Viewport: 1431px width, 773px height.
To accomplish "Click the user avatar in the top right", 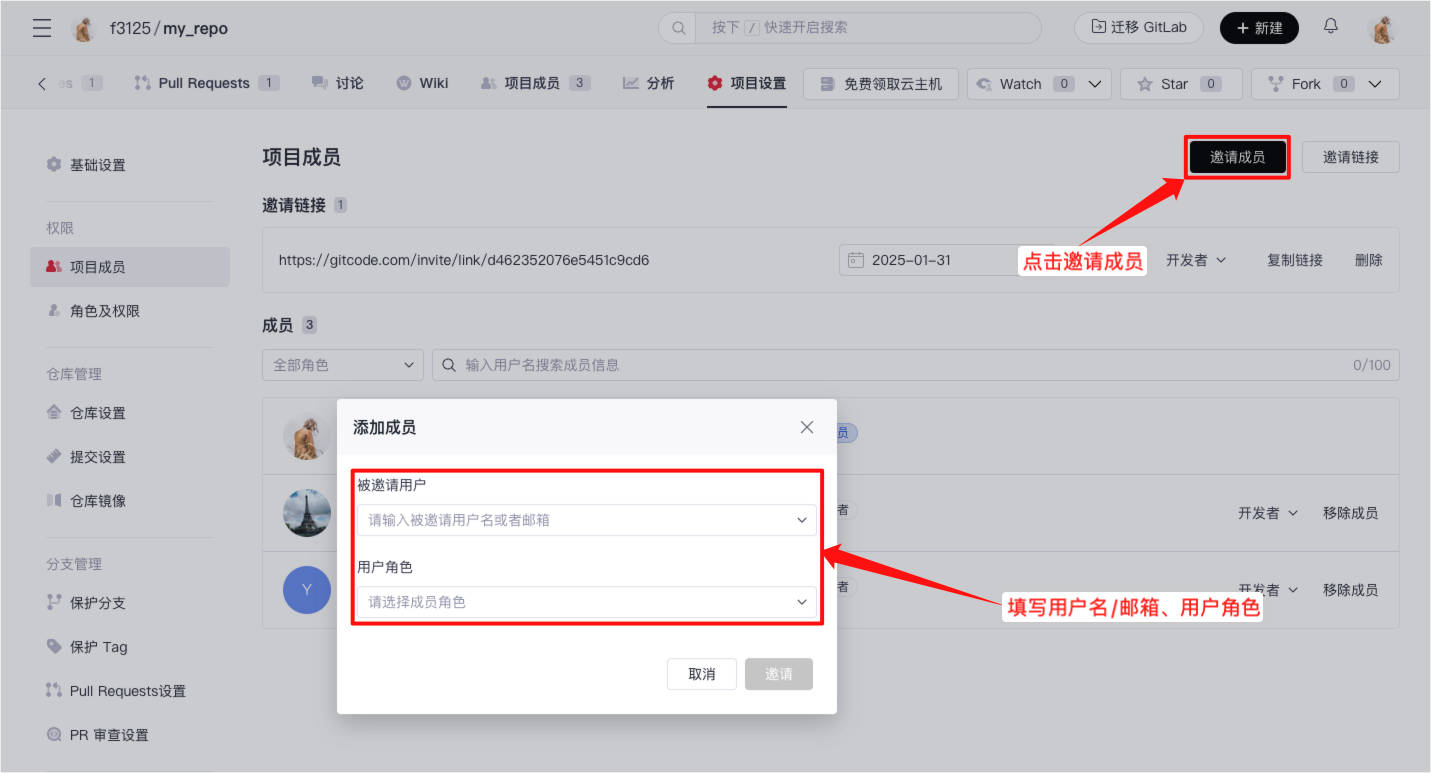I will pyautogui.click(x=1382, y=28).
